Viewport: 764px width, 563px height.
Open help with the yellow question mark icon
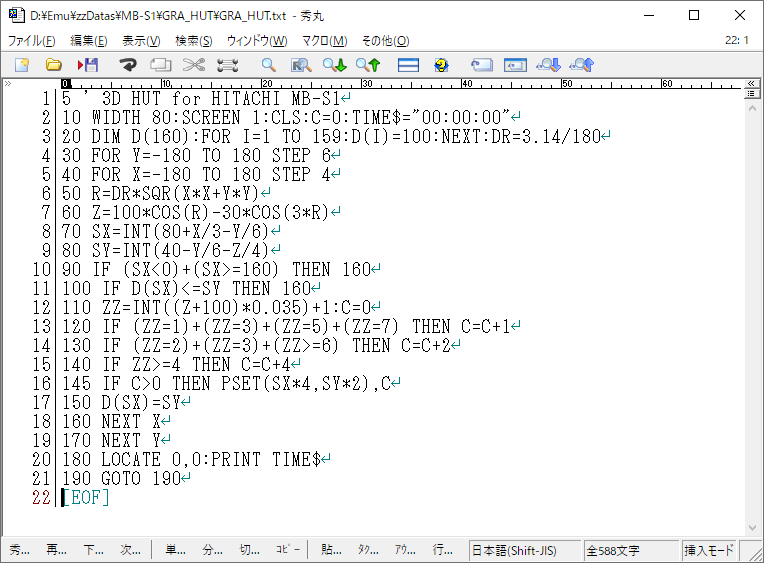point(441,65)
